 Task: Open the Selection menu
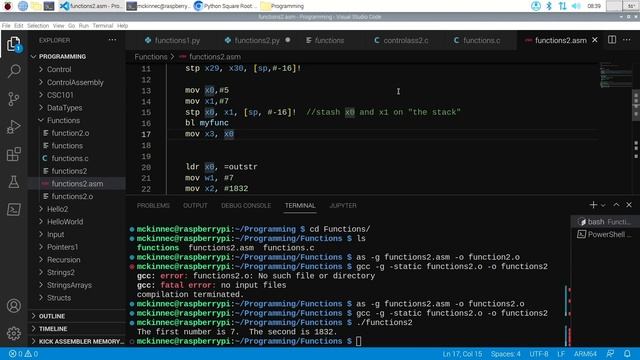tap(38, 26)
